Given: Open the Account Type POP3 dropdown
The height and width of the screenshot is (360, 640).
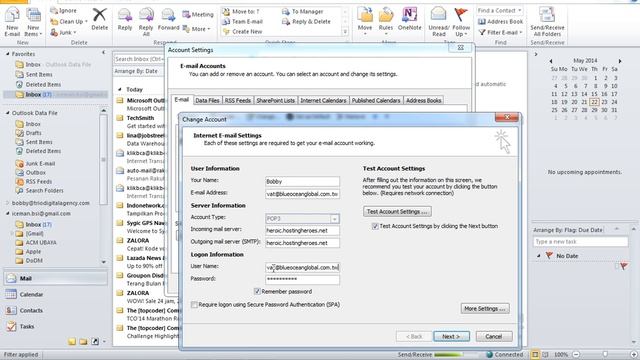Looking at the screenshot, I should pyautogui.click(x=334, y=219).
